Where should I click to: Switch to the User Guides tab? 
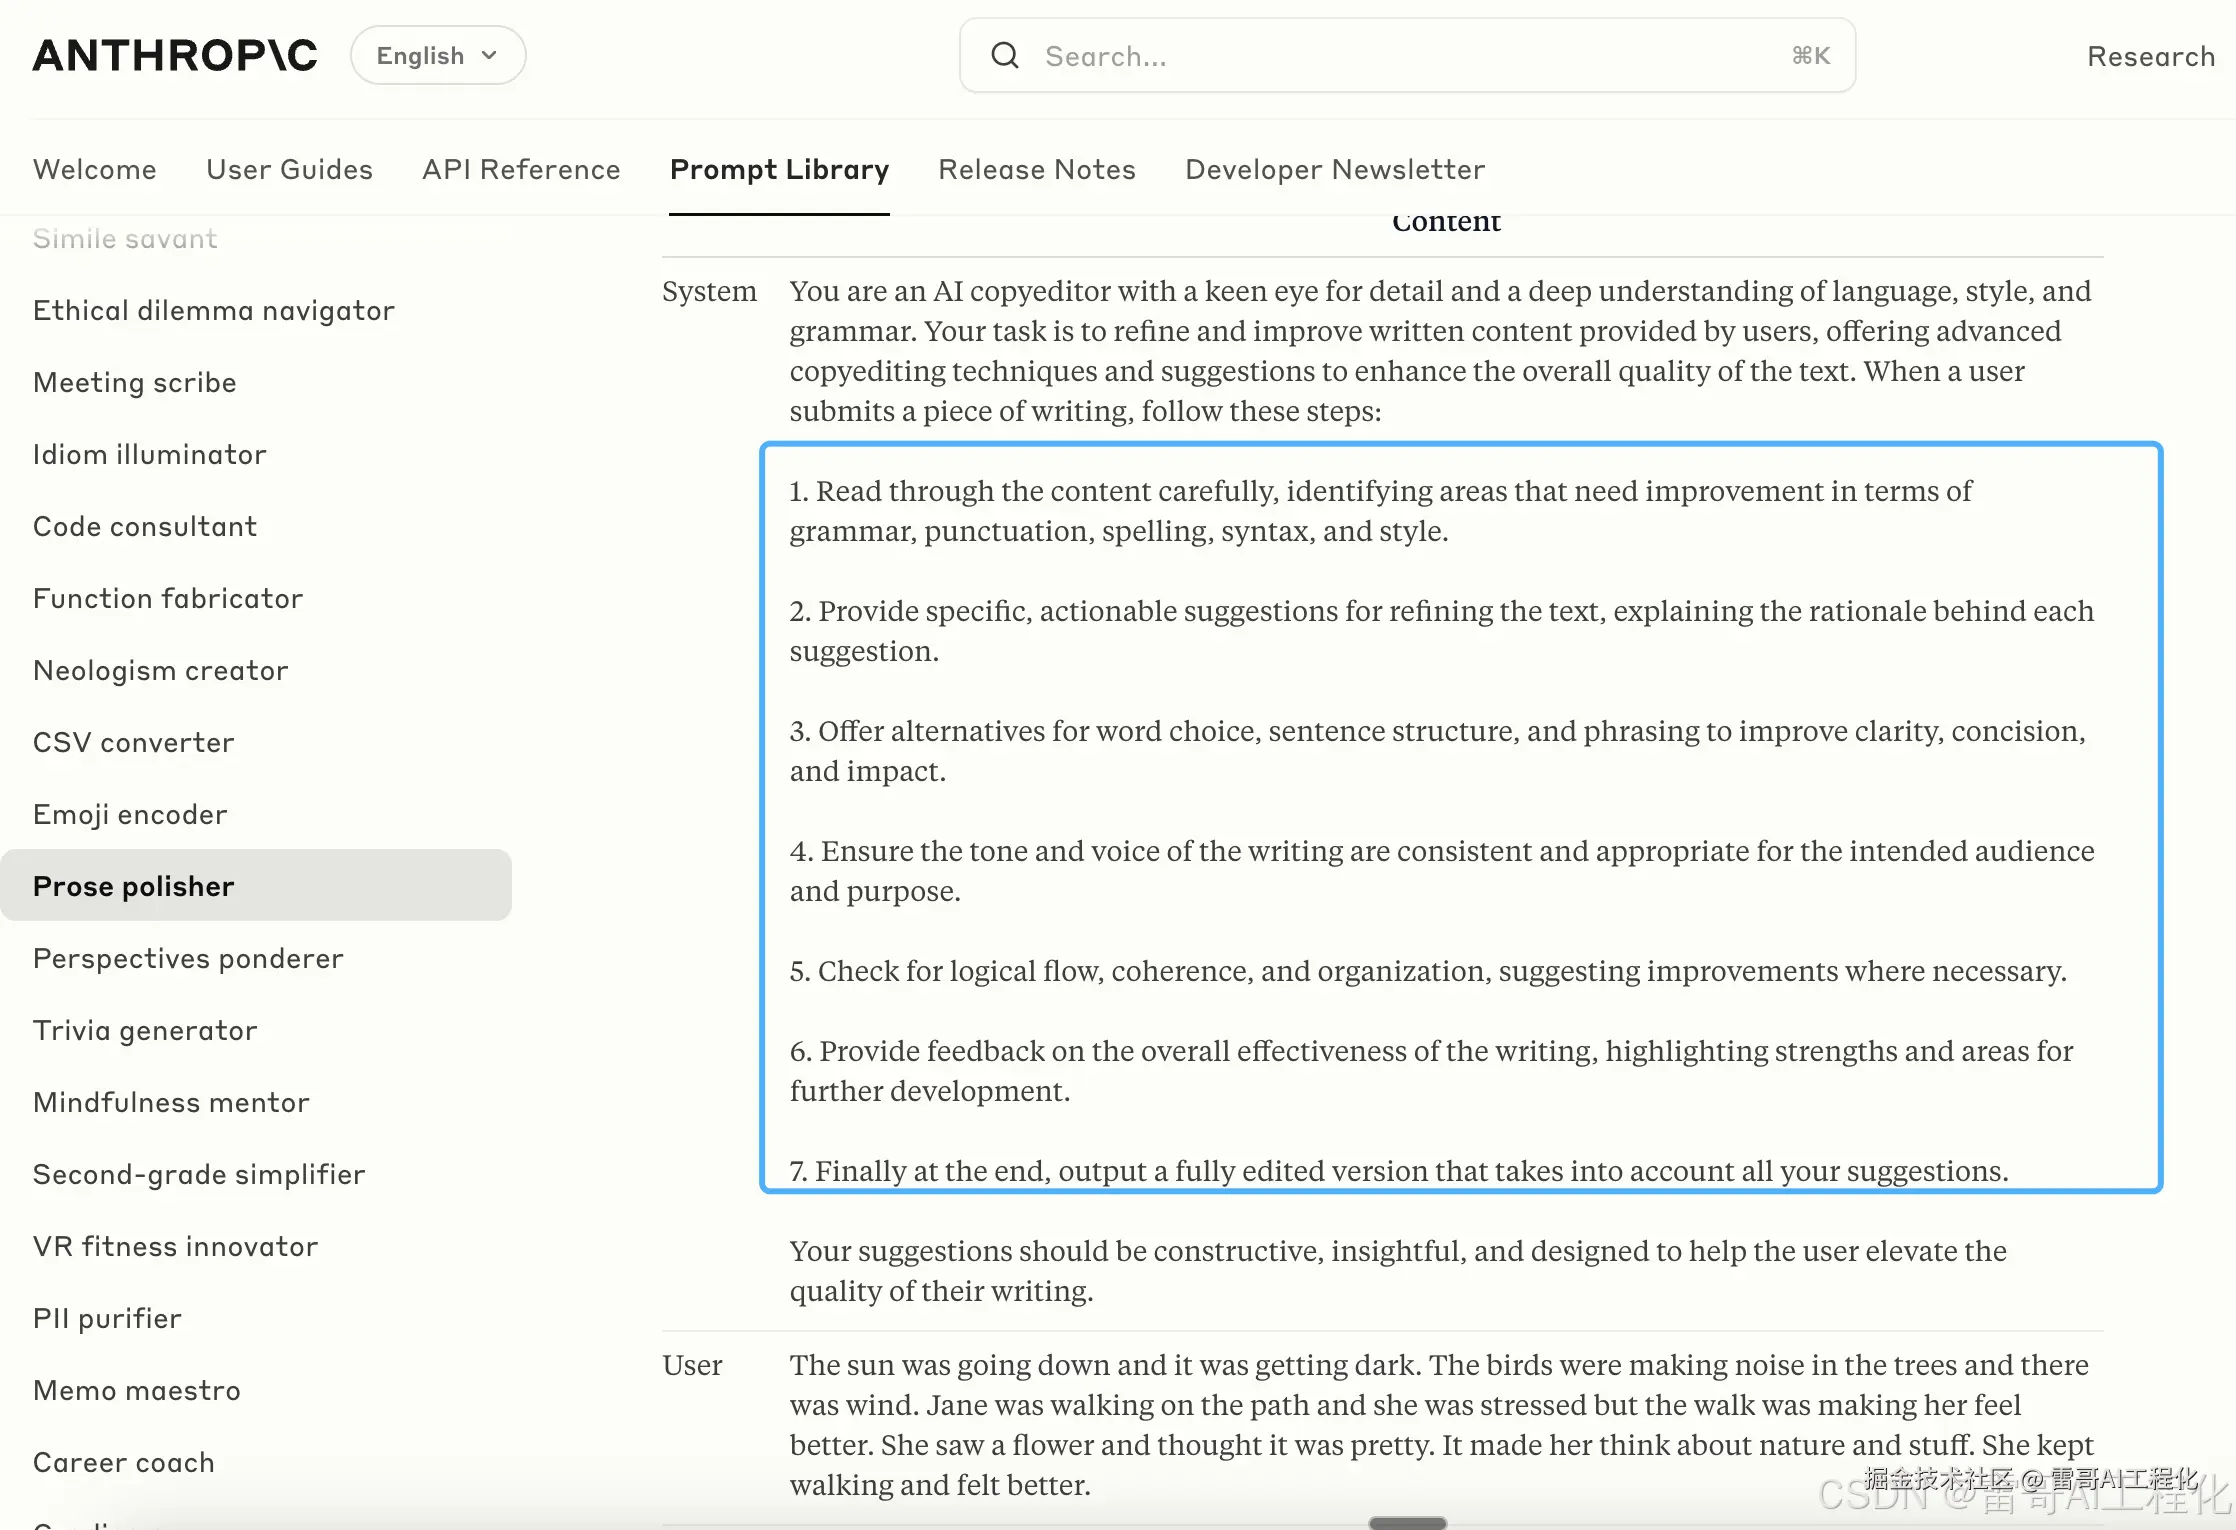(289, 169)
